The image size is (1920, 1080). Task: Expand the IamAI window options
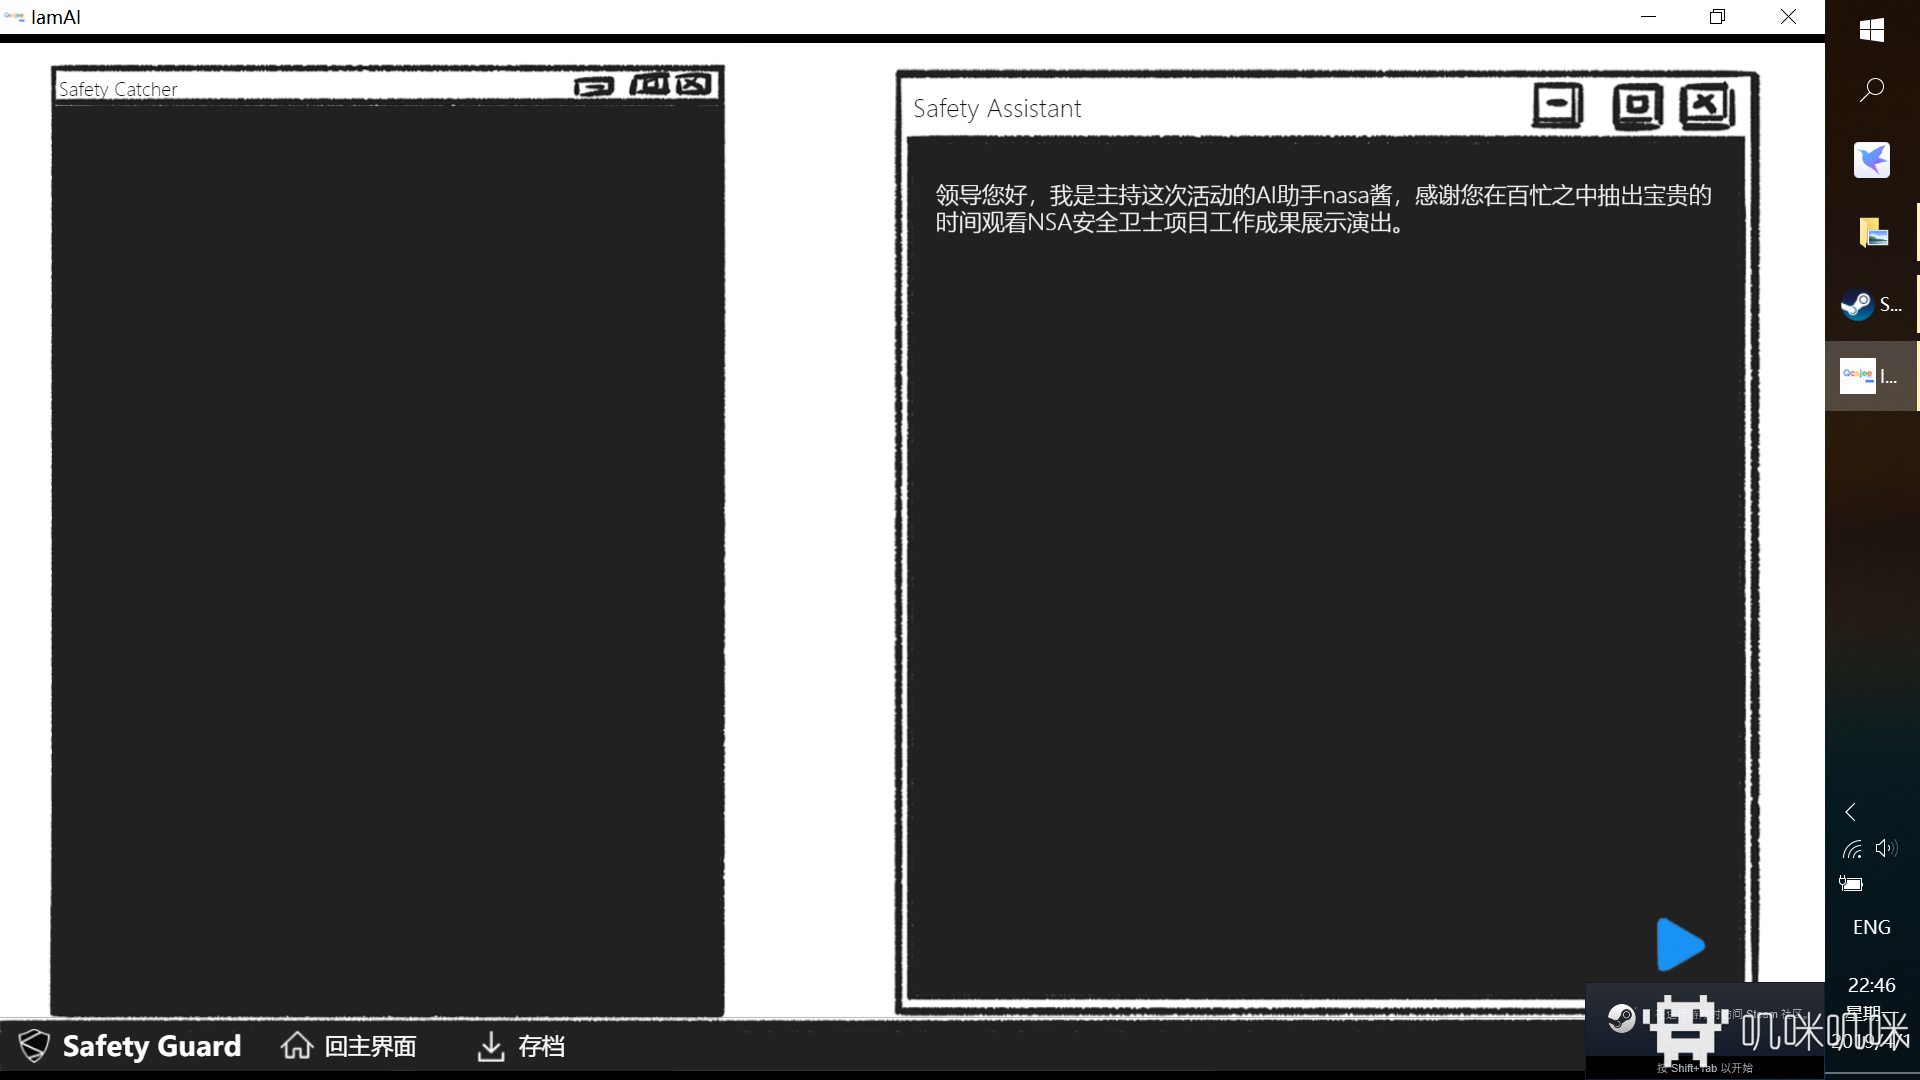(x=1718, y=17)
